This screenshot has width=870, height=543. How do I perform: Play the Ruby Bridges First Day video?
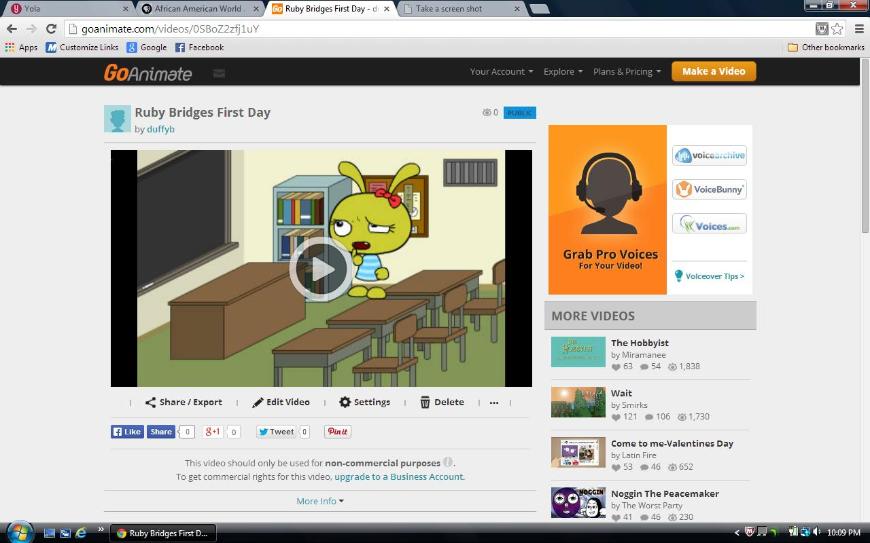coord(321,269)
